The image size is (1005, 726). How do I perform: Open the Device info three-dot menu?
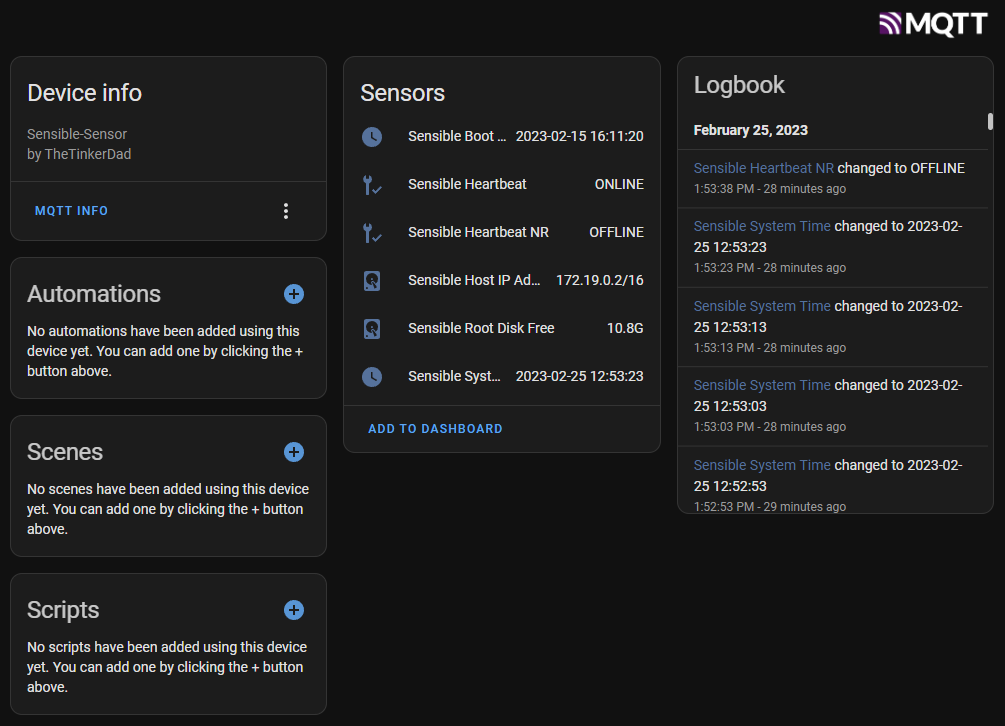click(286, 211)
